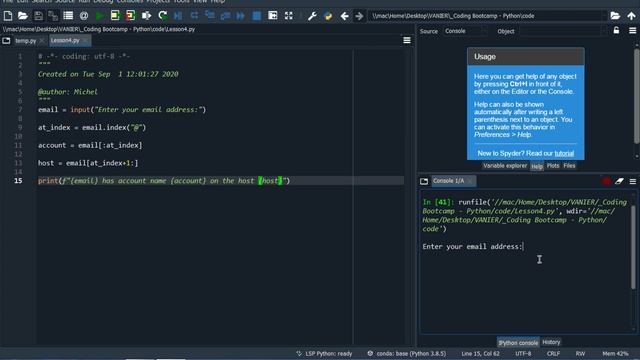The width and height of the screenshot is (640, 360).
Task: Switch to the Variable explorer tab
Action: point(505,166)
